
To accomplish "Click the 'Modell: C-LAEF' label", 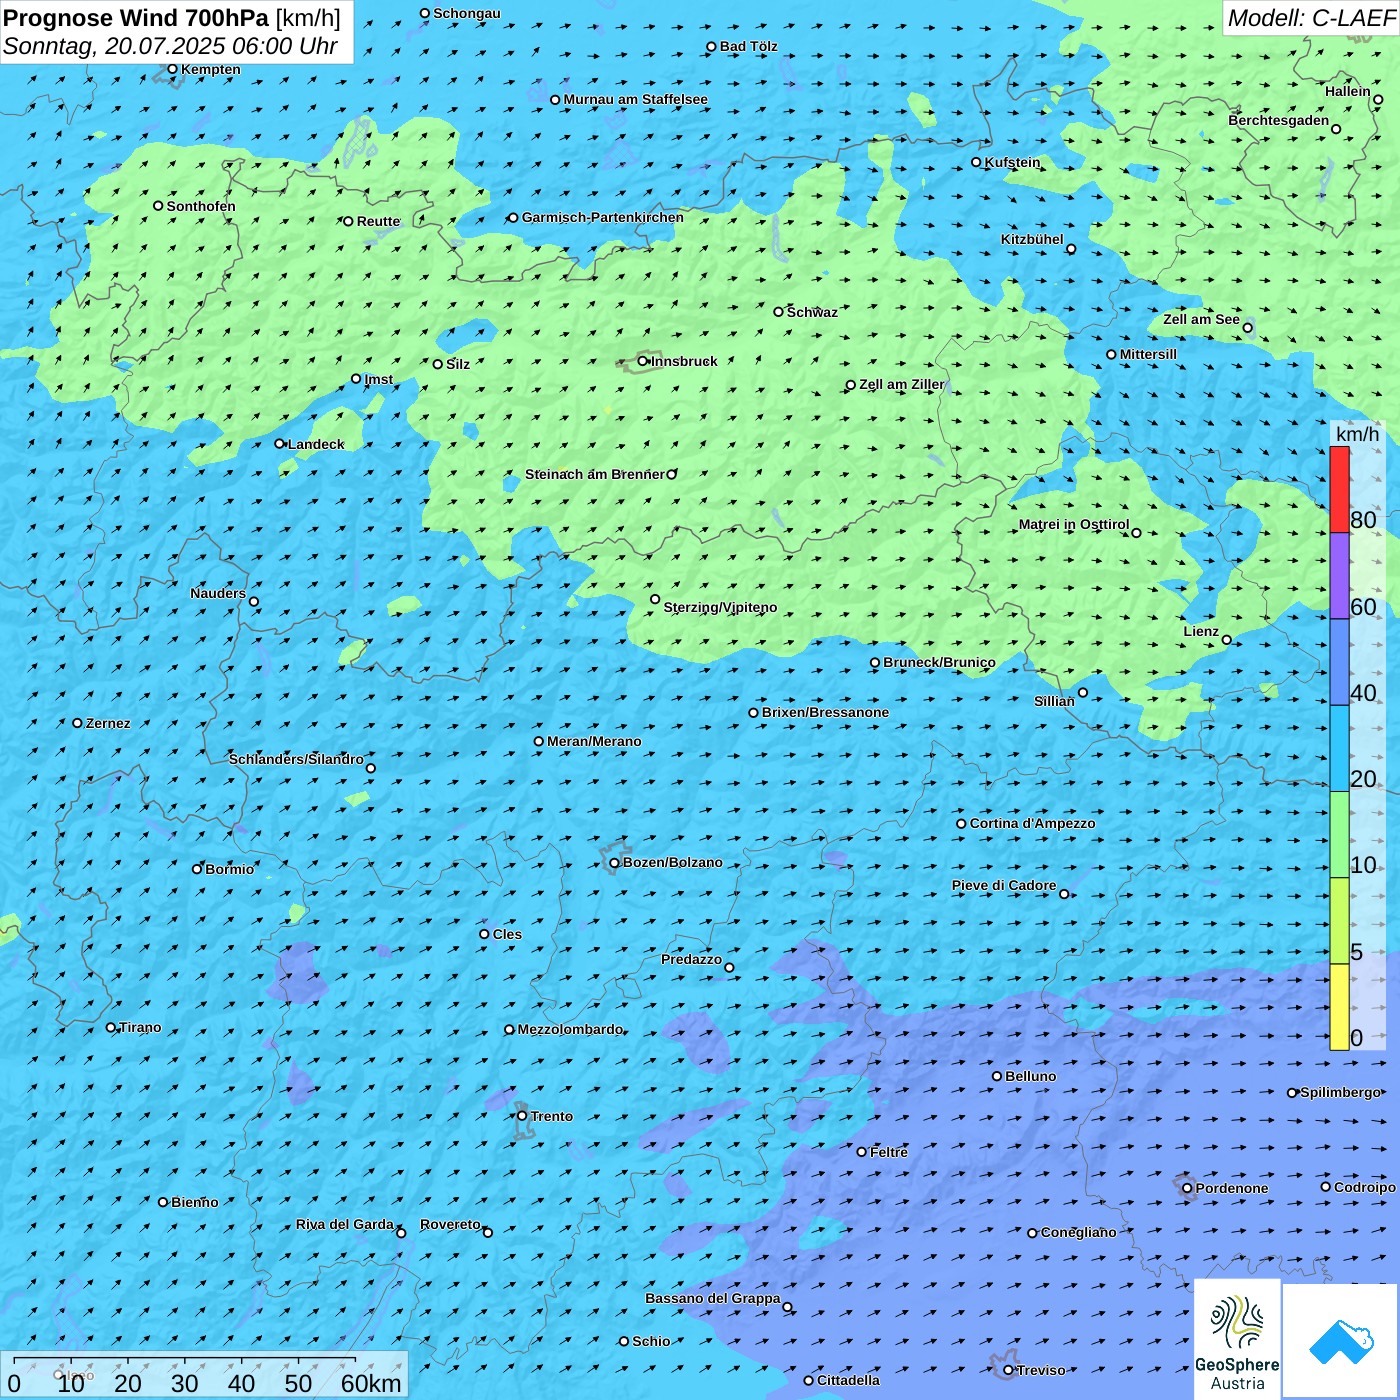I will (1311, 18).
